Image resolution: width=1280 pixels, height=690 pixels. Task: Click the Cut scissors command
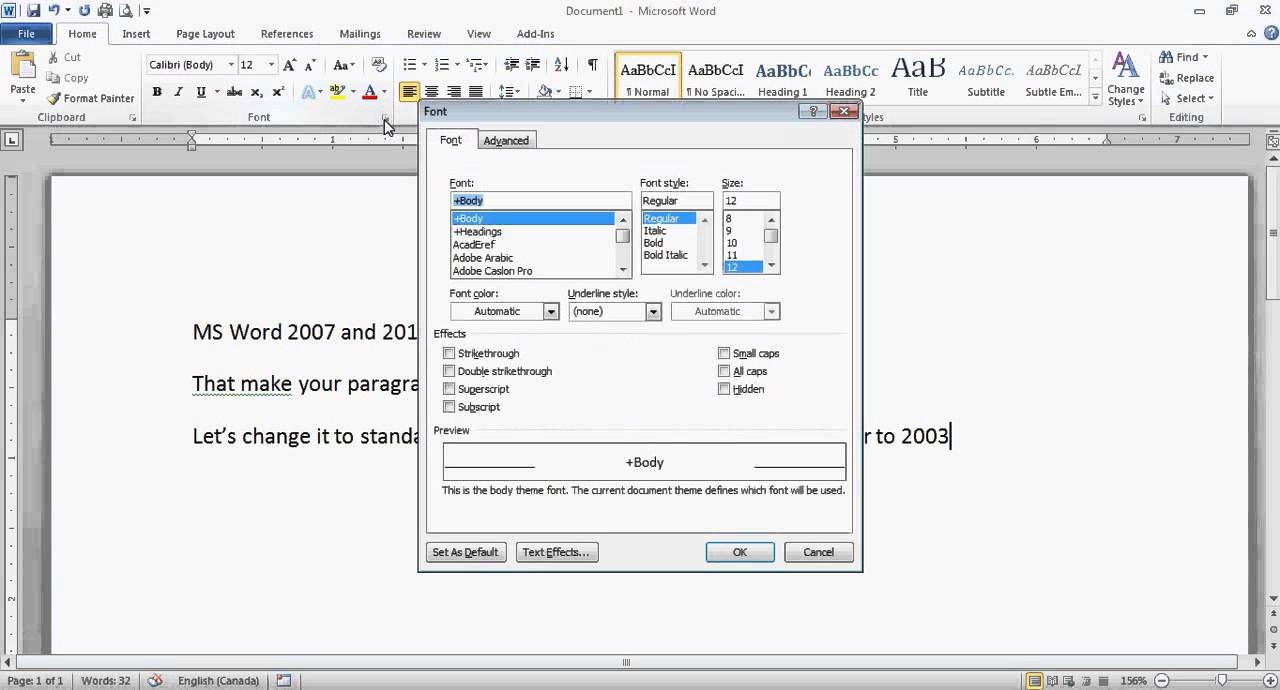(x=64, y=57)
